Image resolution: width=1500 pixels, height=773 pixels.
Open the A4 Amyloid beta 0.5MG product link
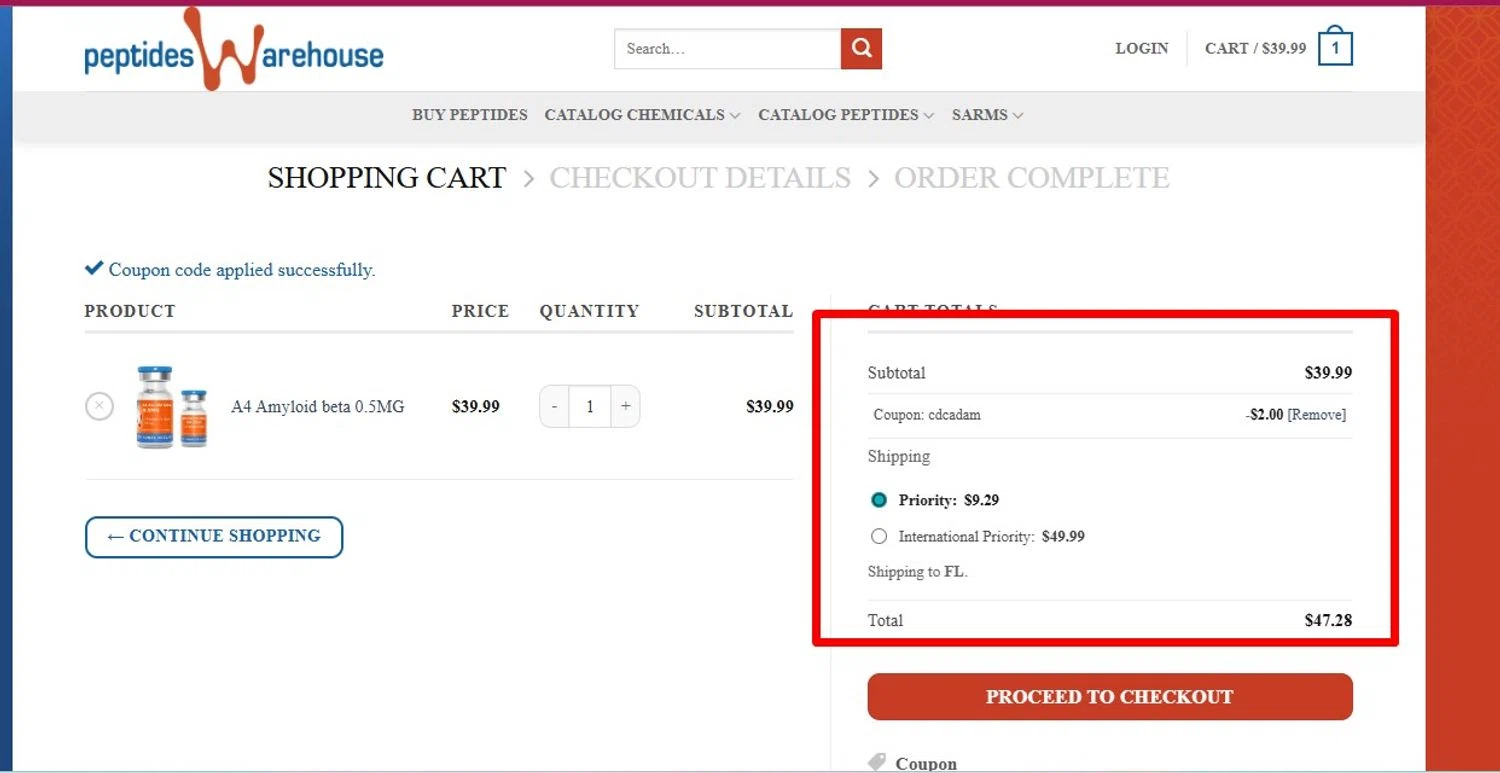(318, 407)
